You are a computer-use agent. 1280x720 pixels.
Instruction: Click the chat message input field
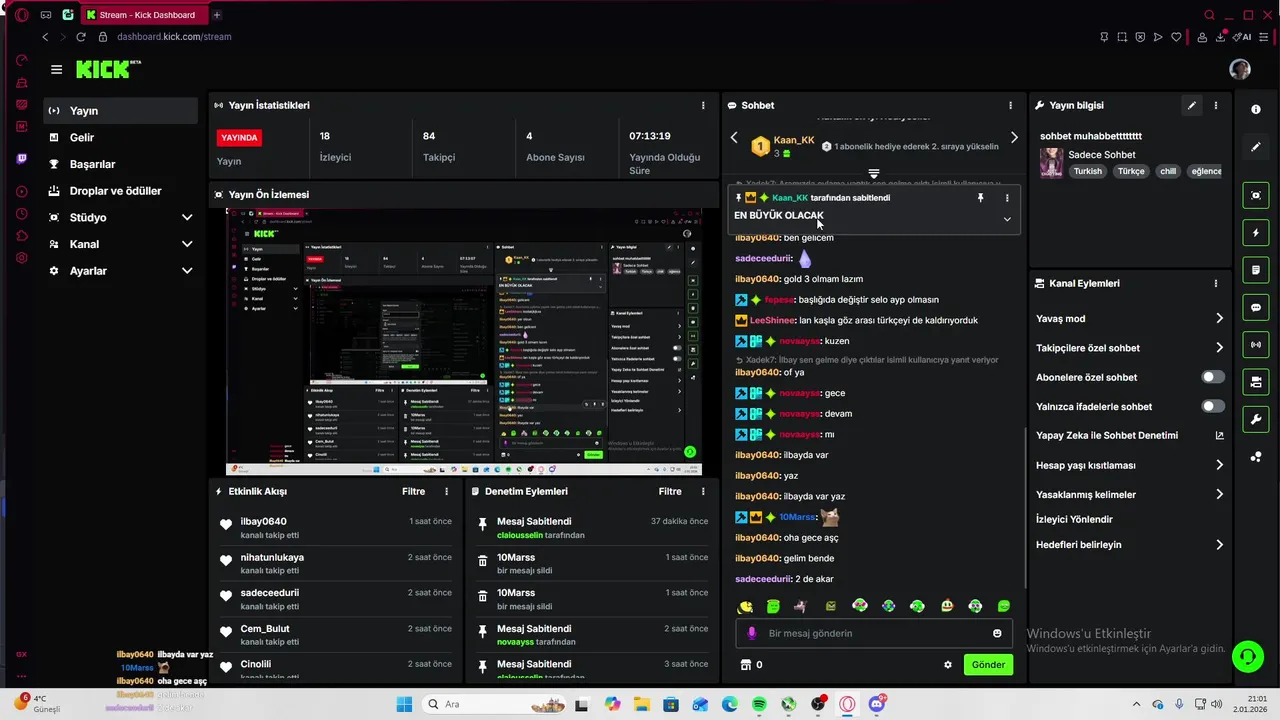point(875,633)
